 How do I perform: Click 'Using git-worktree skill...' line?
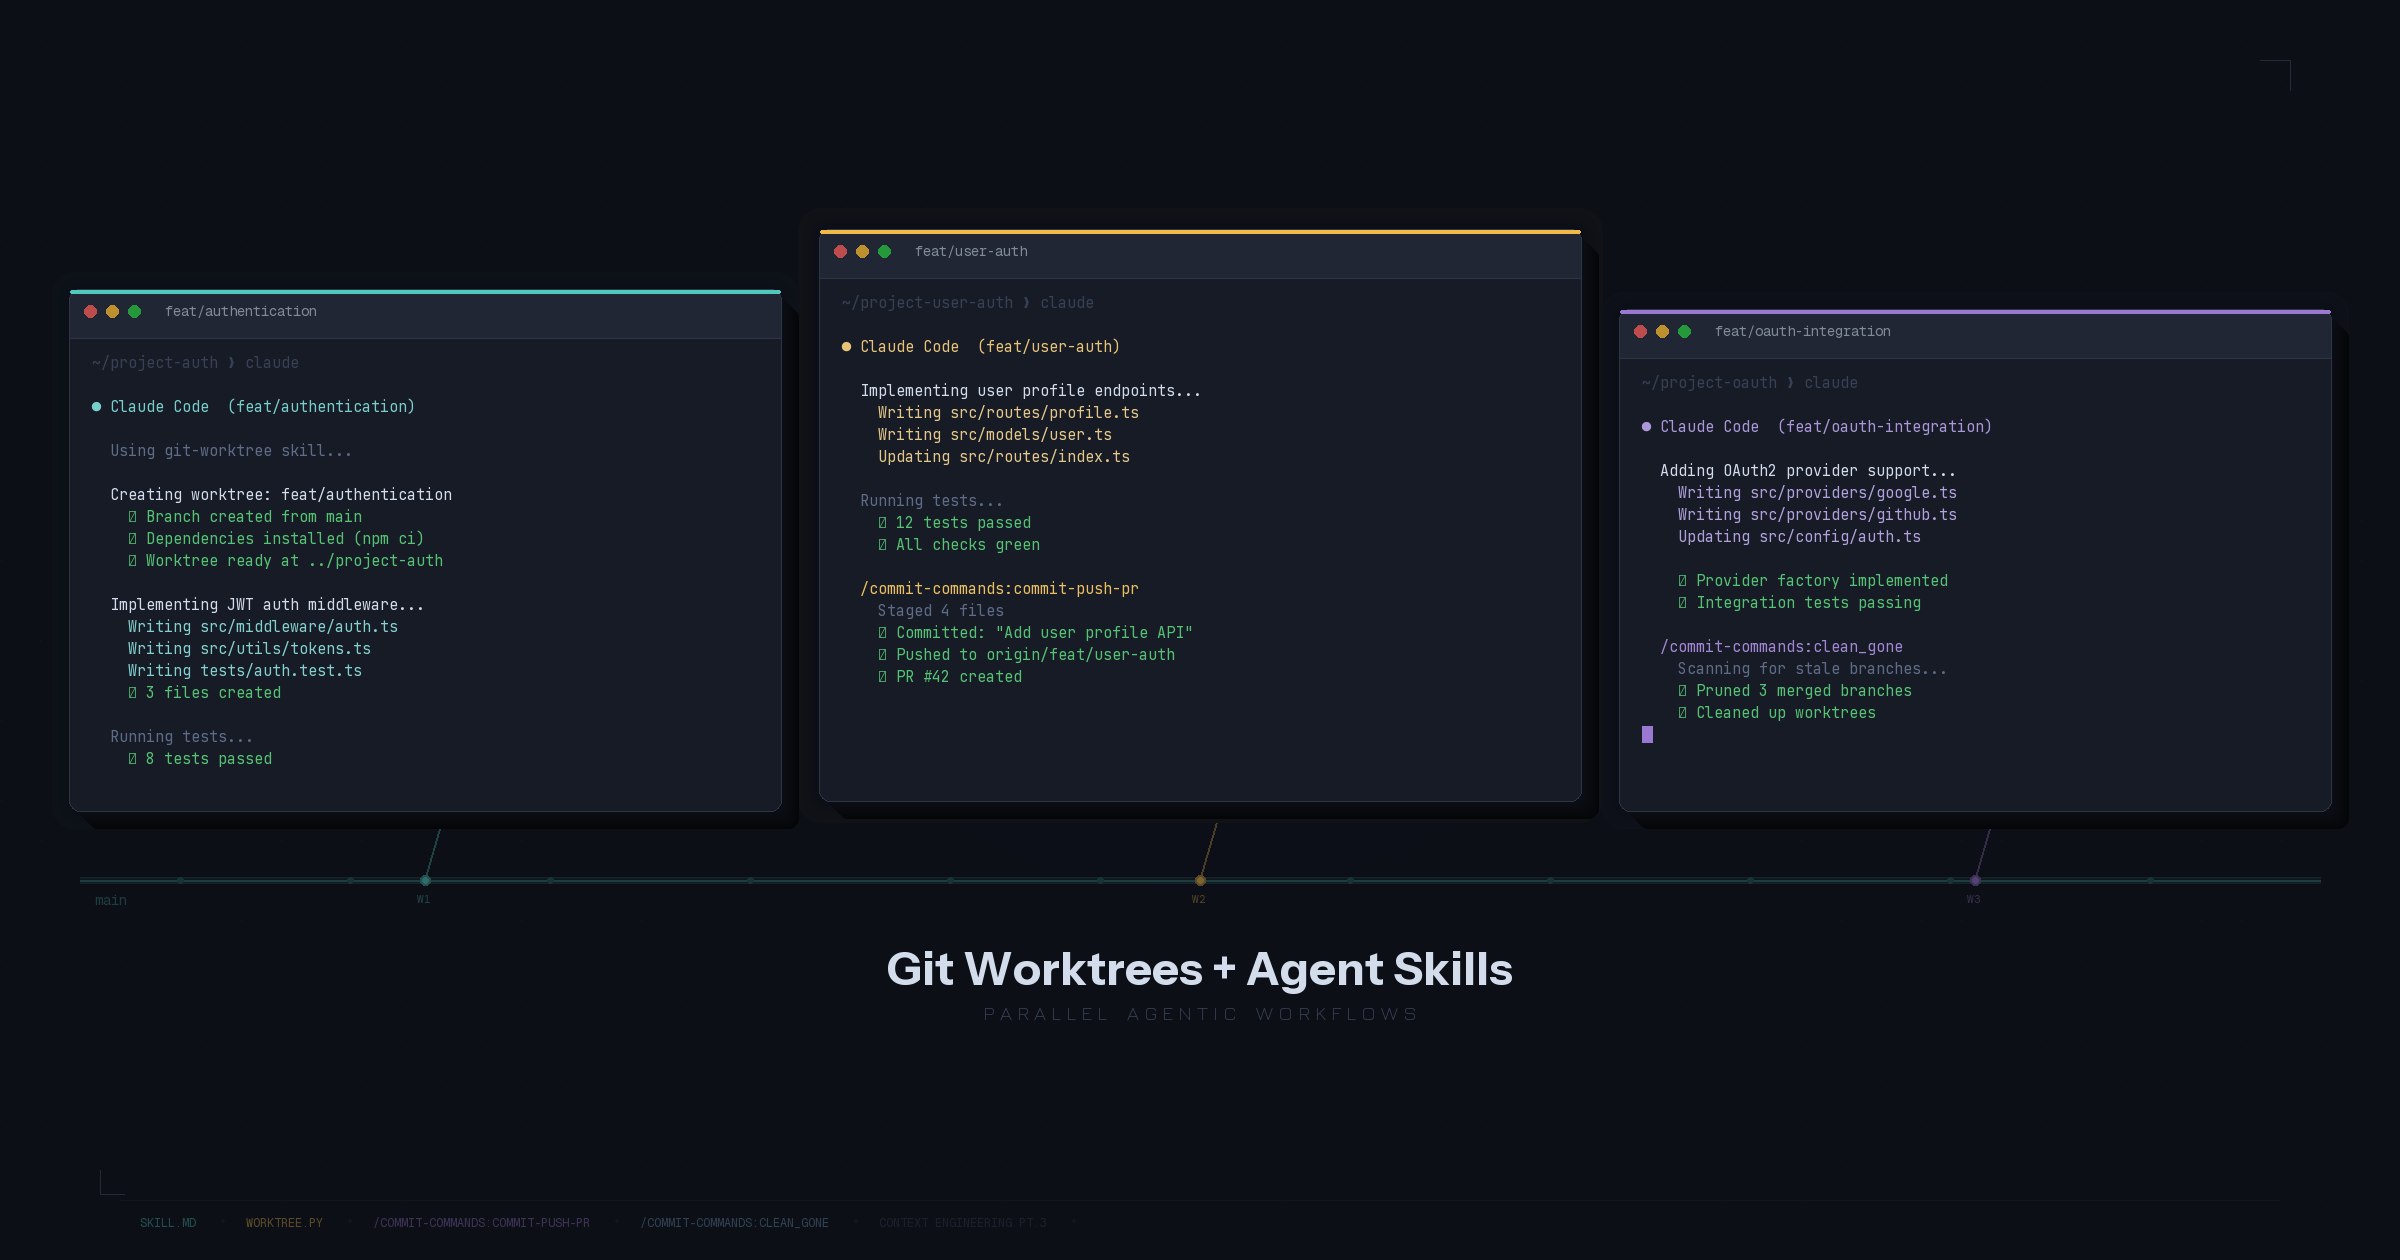(x=231, y=451)
